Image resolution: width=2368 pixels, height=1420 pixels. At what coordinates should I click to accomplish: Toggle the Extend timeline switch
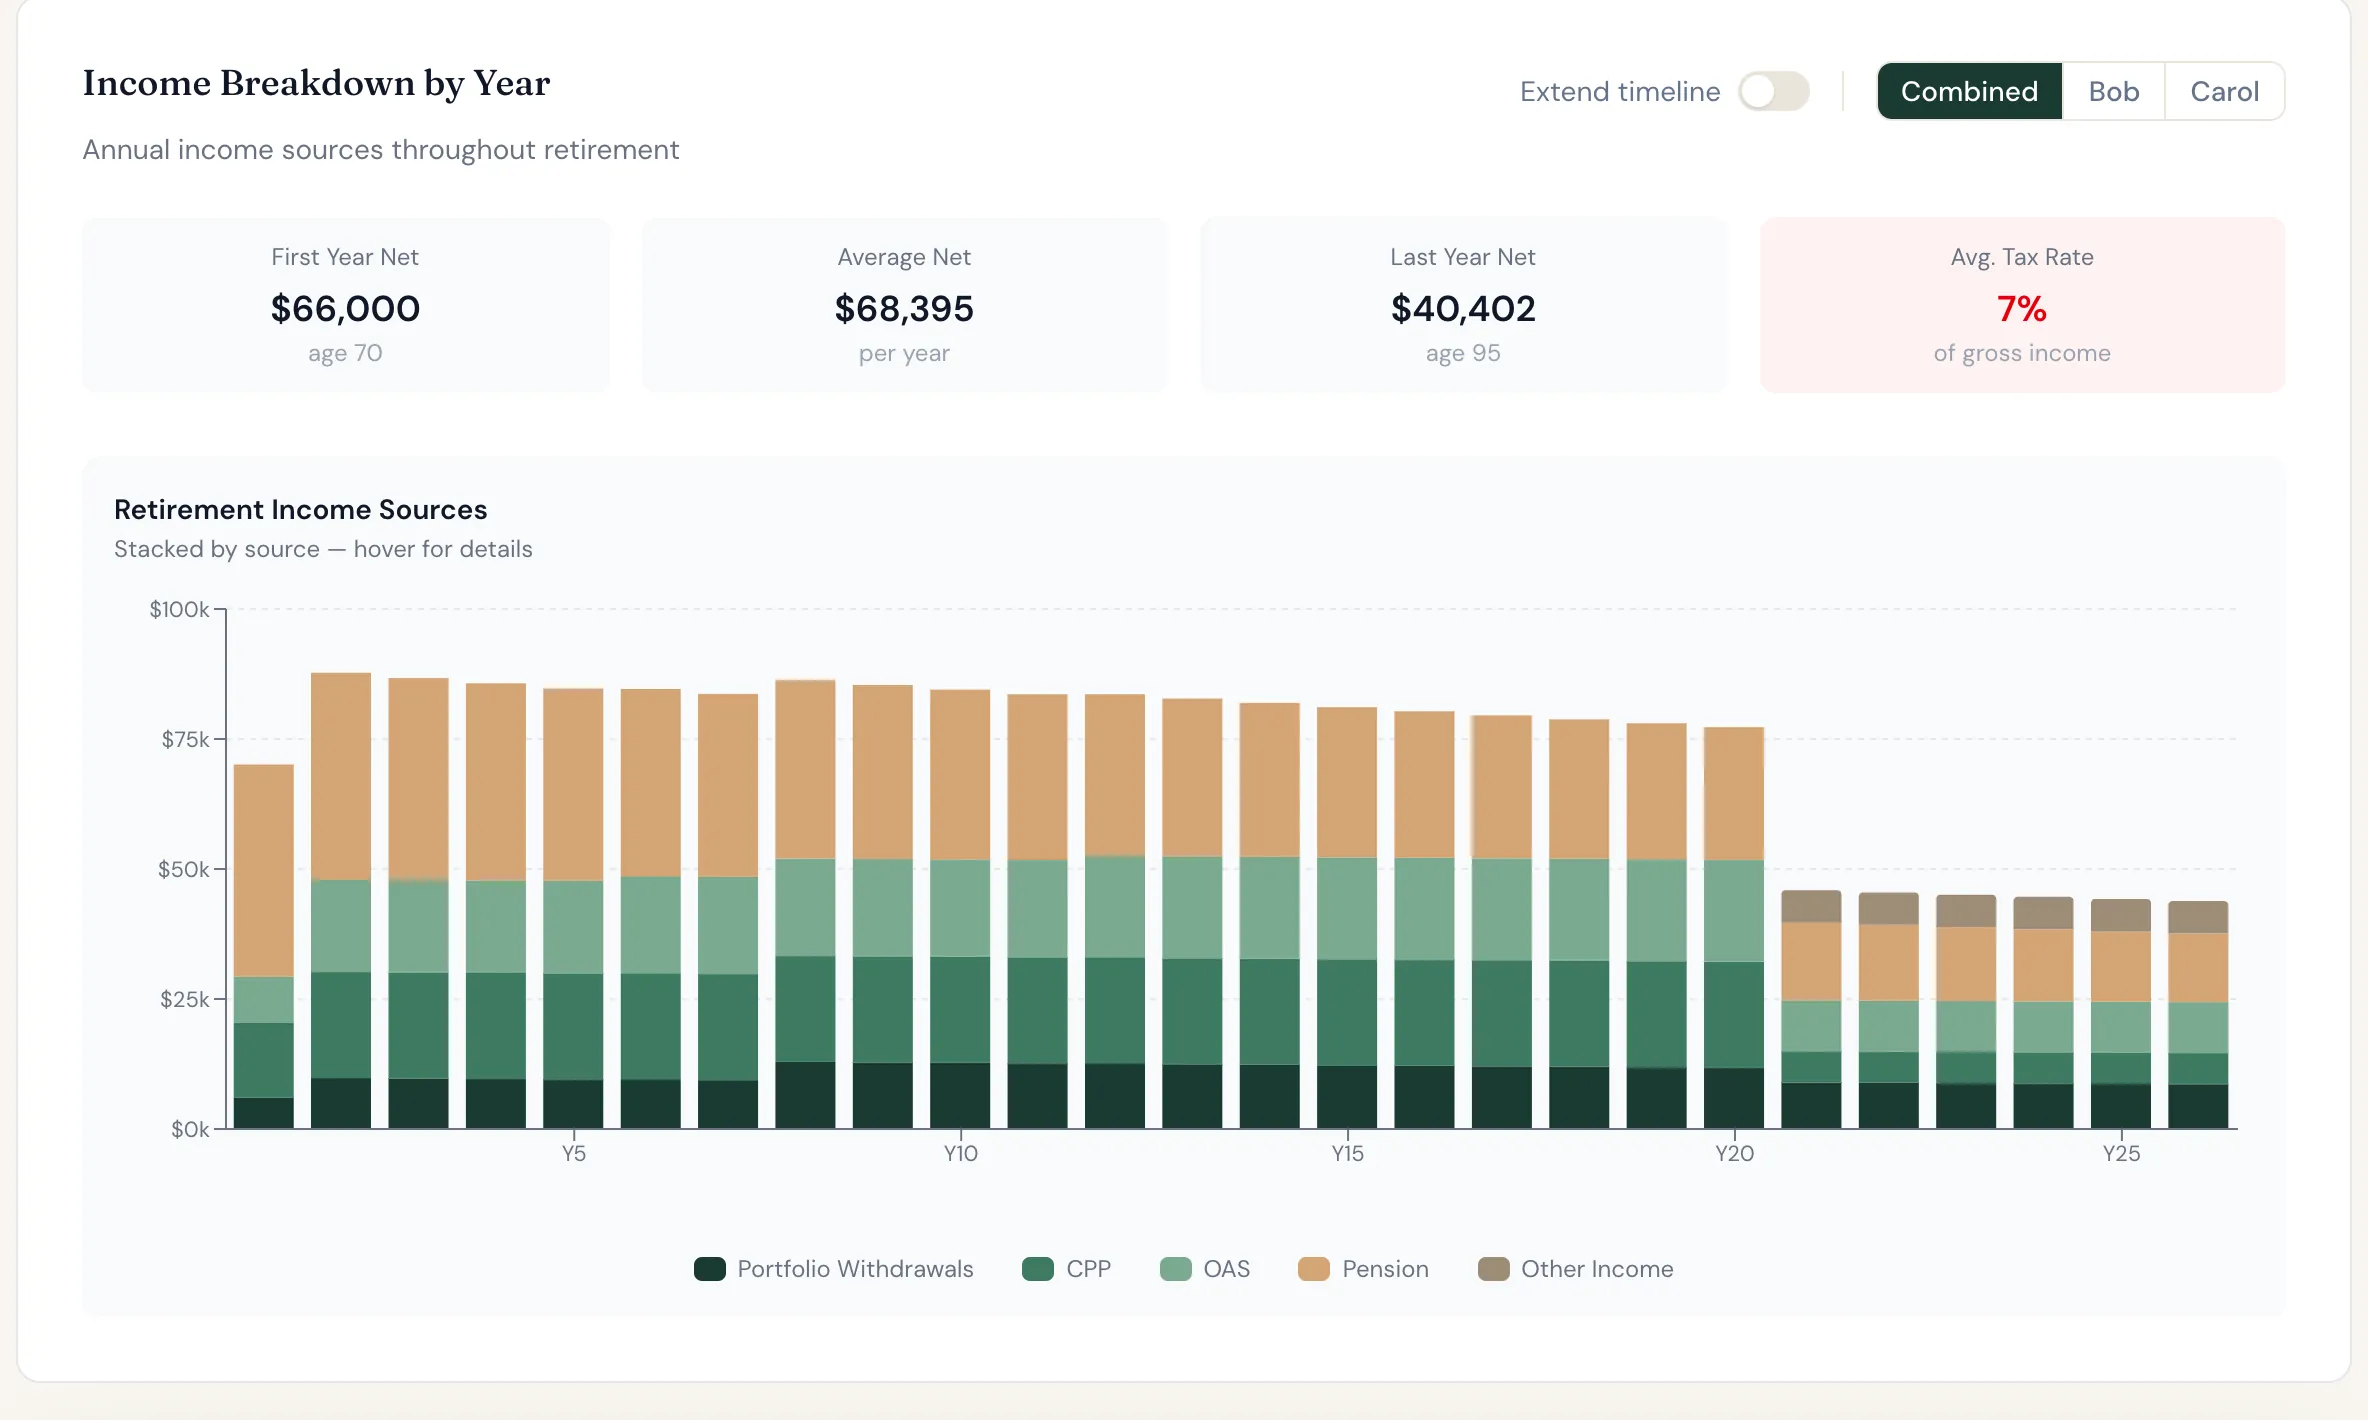1773,91
